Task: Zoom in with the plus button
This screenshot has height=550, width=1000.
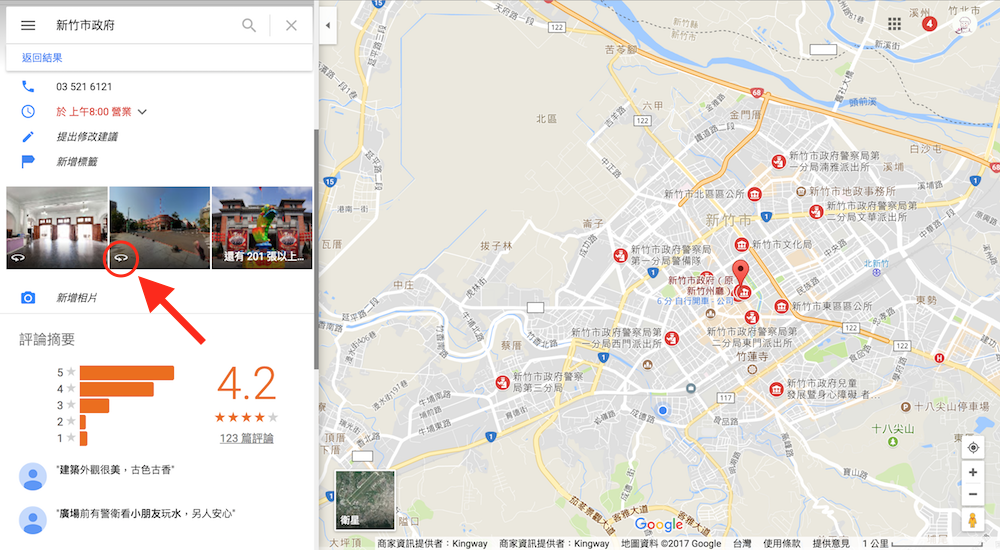Action: click(x=973, y=472)
